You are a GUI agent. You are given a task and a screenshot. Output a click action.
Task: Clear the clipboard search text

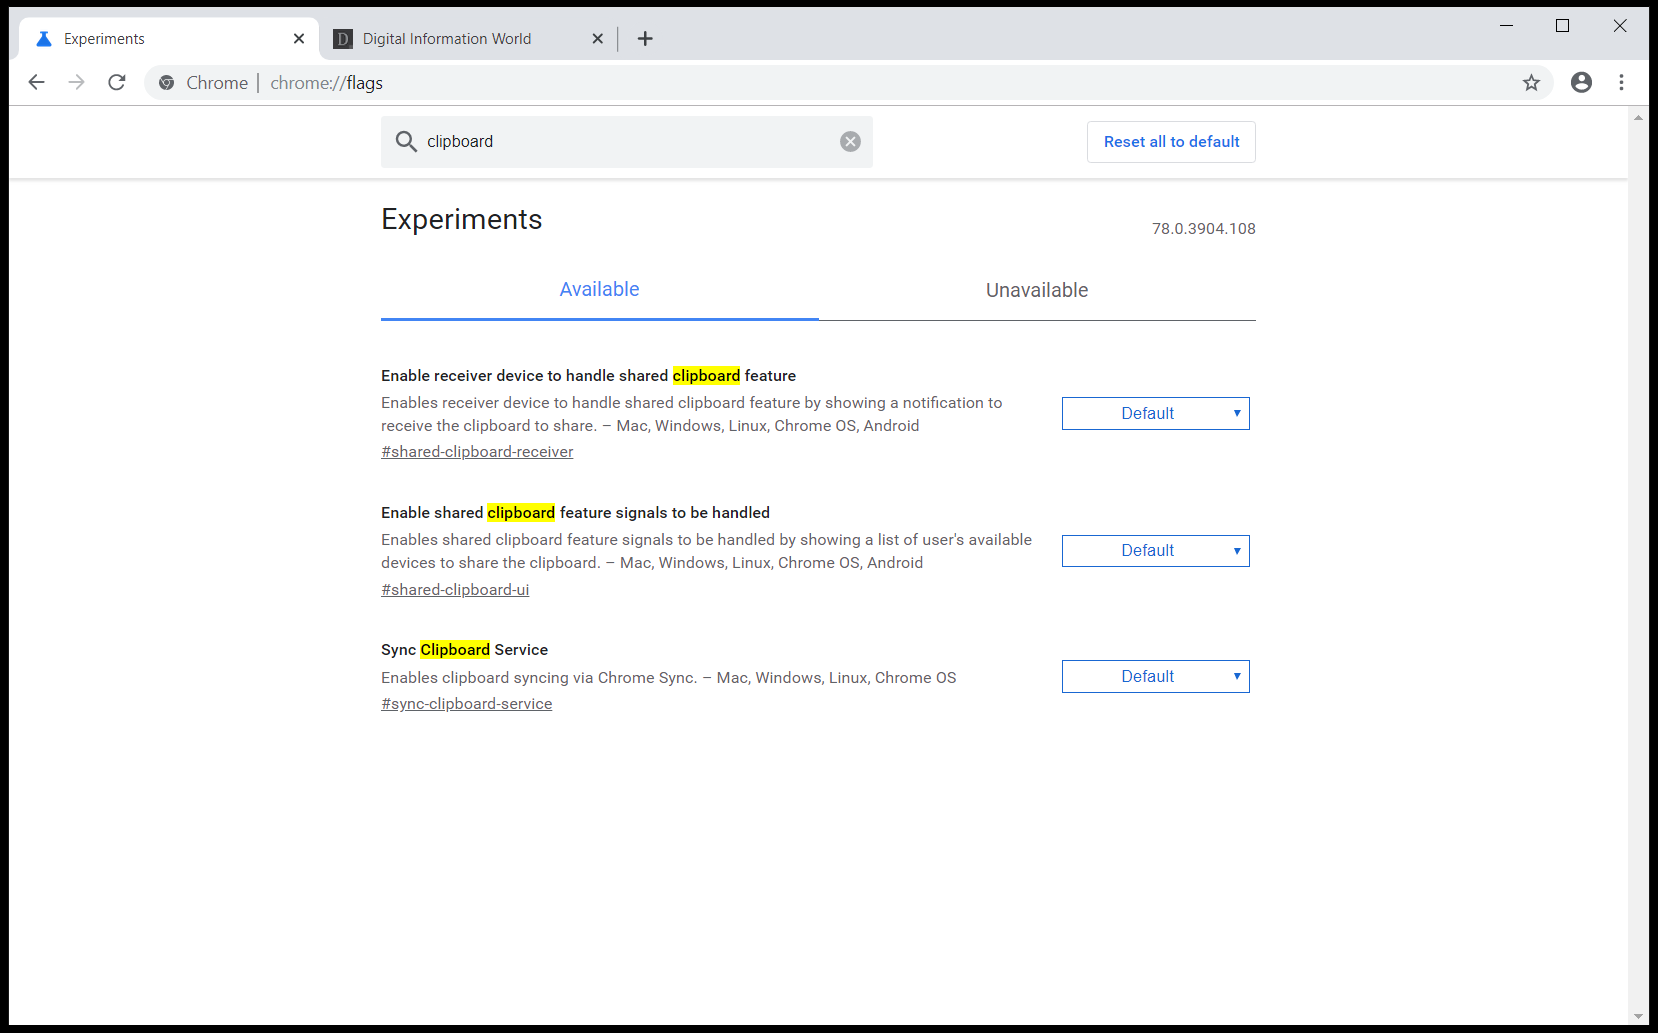[850, 142]
